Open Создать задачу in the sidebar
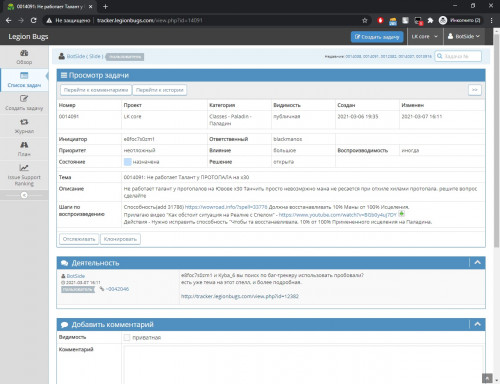The width and height of the screenshot is (500, 384). [x=24, y=103]
